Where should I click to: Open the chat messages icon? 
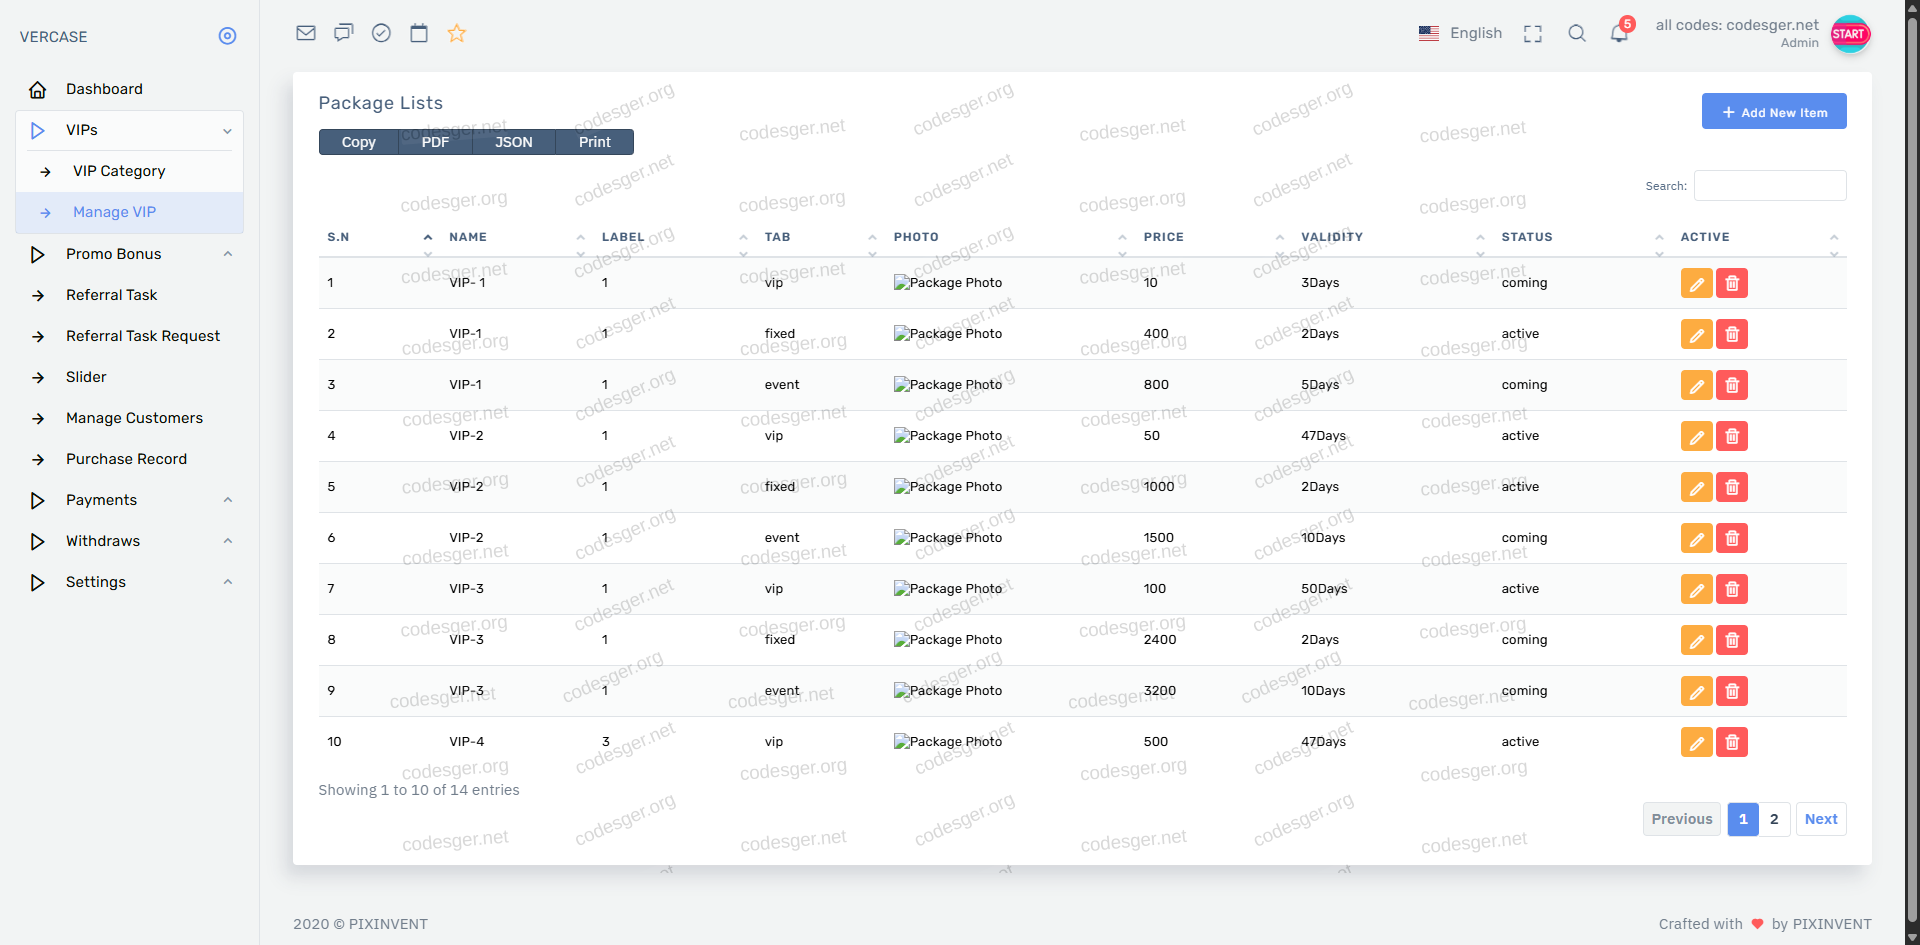tap(344, 33)
